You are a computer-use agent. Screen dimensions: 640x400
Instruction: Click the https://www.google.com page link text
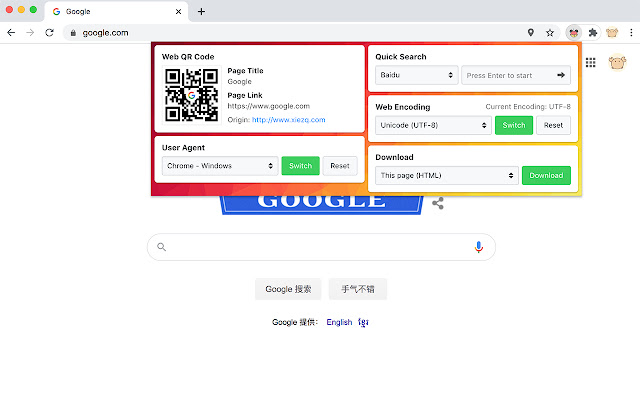click(269, 106)
